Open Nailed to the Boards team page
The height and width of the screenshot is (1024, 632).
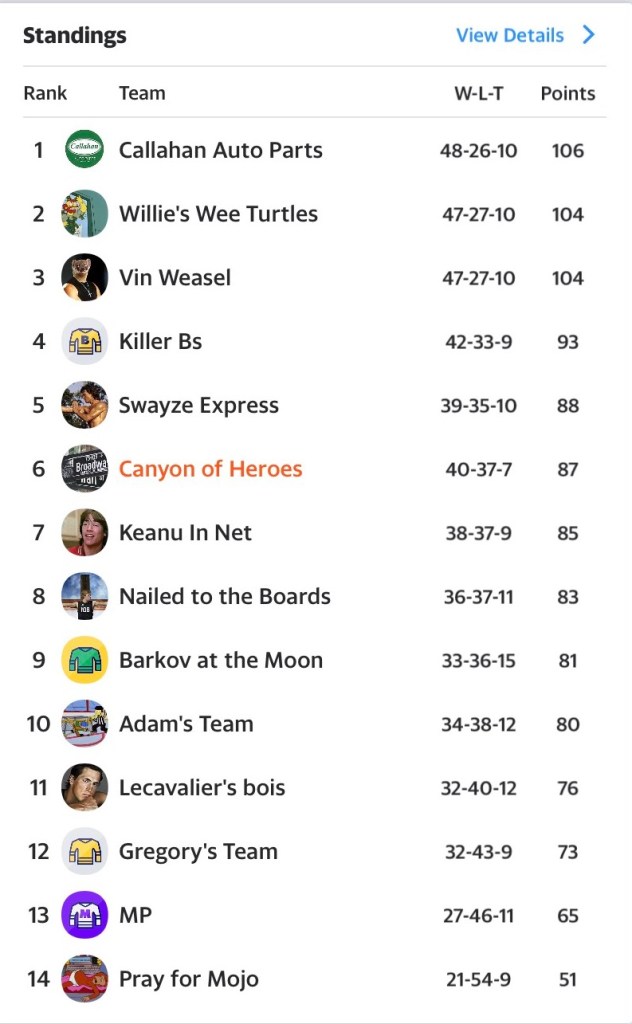click(224, 596)
